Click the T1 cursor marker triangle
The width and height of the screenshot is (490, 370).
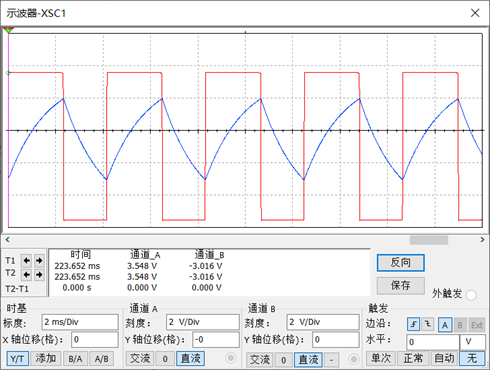[8, 30]
